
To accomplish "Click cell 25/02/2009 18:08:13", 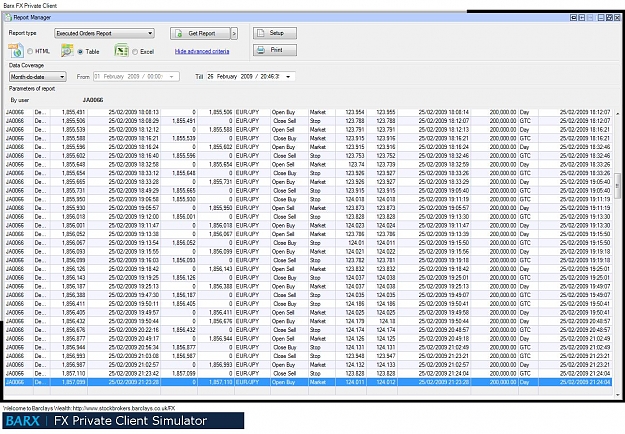I will click(134, 112).
